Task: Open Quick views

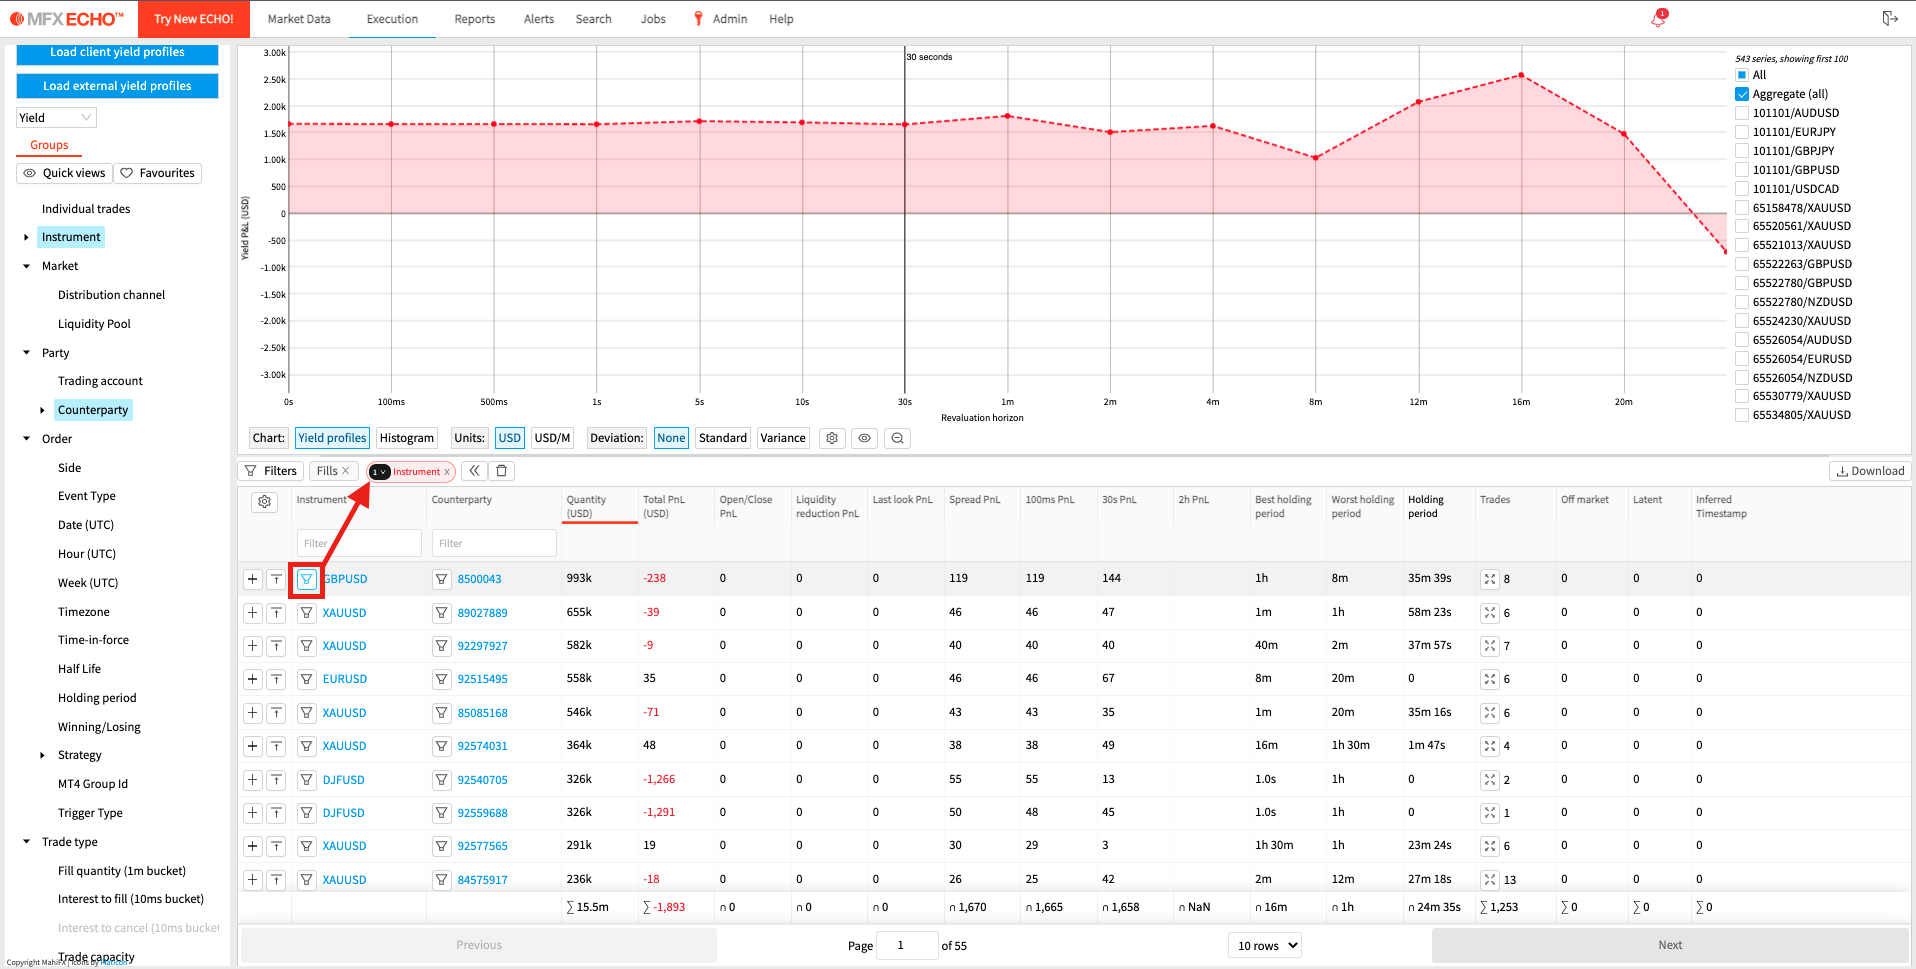Action: click(x=64, y=173)
